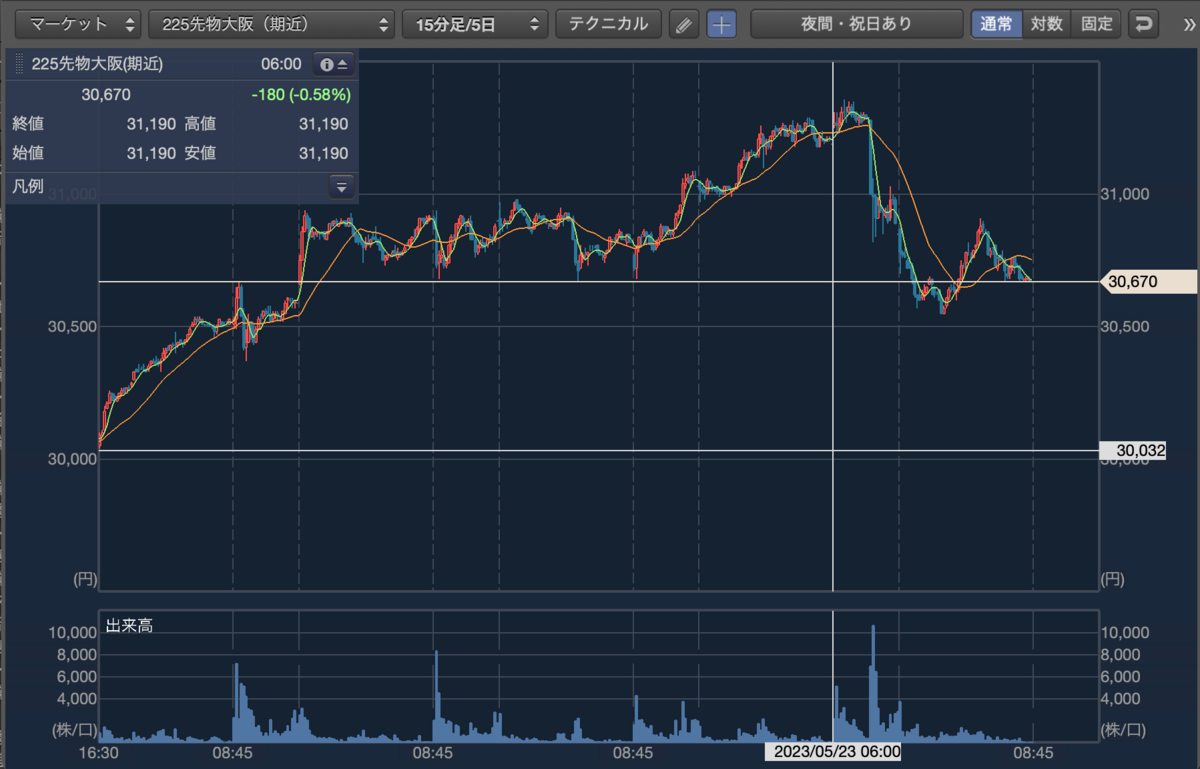
Task: Collapse info panel with the info arrow button
Action: 333,64
